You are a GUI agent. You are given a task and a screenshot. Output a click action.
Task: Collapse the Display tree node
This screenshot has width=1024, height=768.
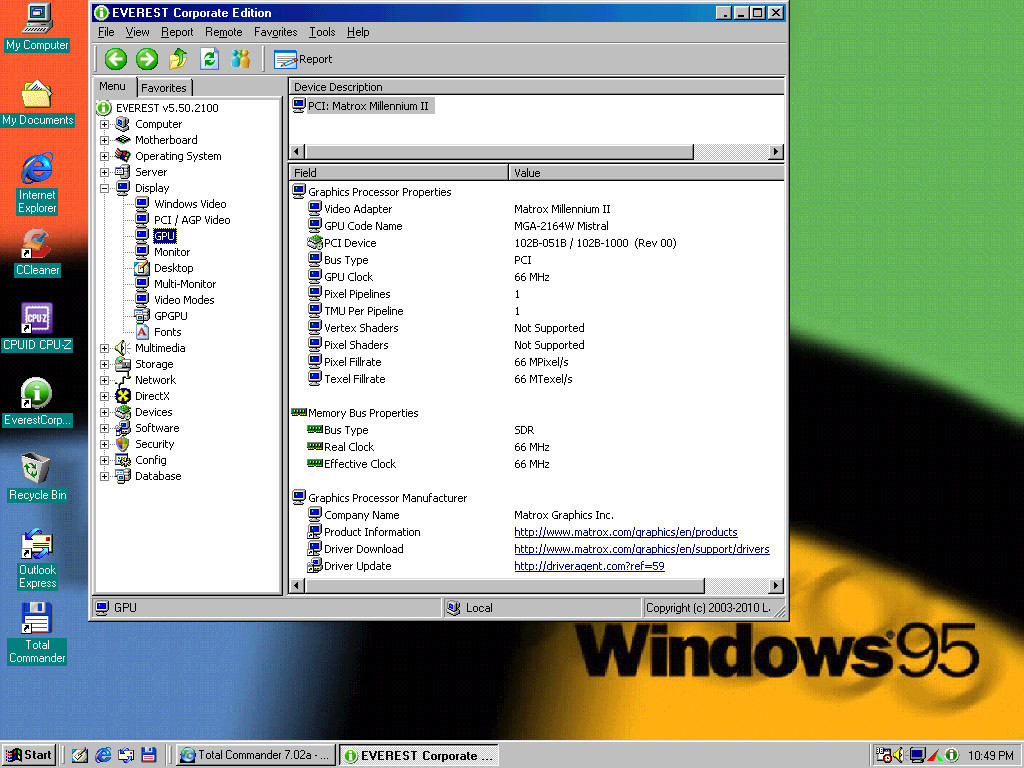point(104,188)
